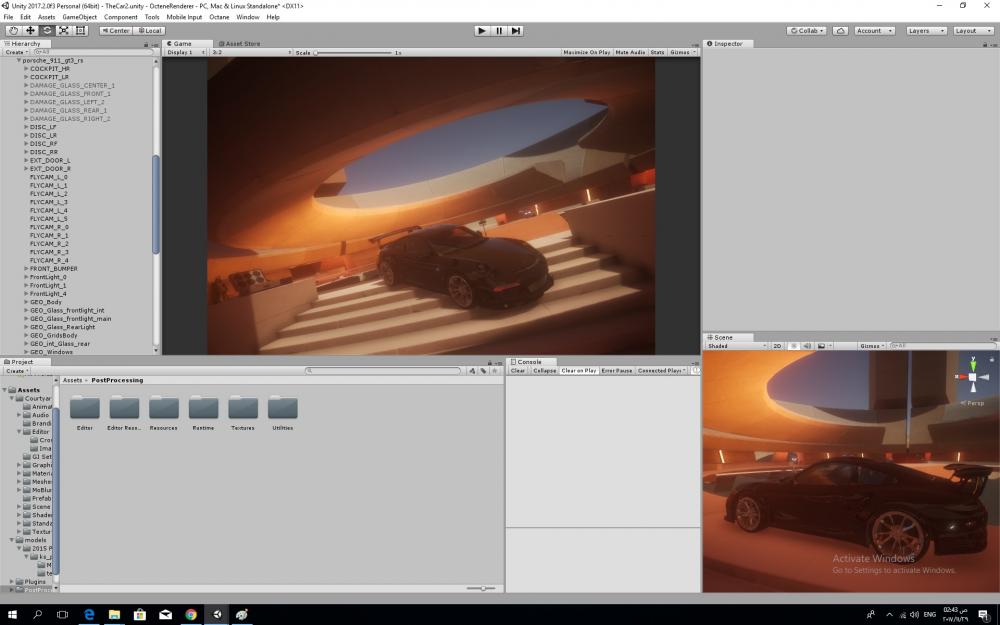Click the Clear button in Console
Screen dimensions: 1000x625
pos(518,370)
